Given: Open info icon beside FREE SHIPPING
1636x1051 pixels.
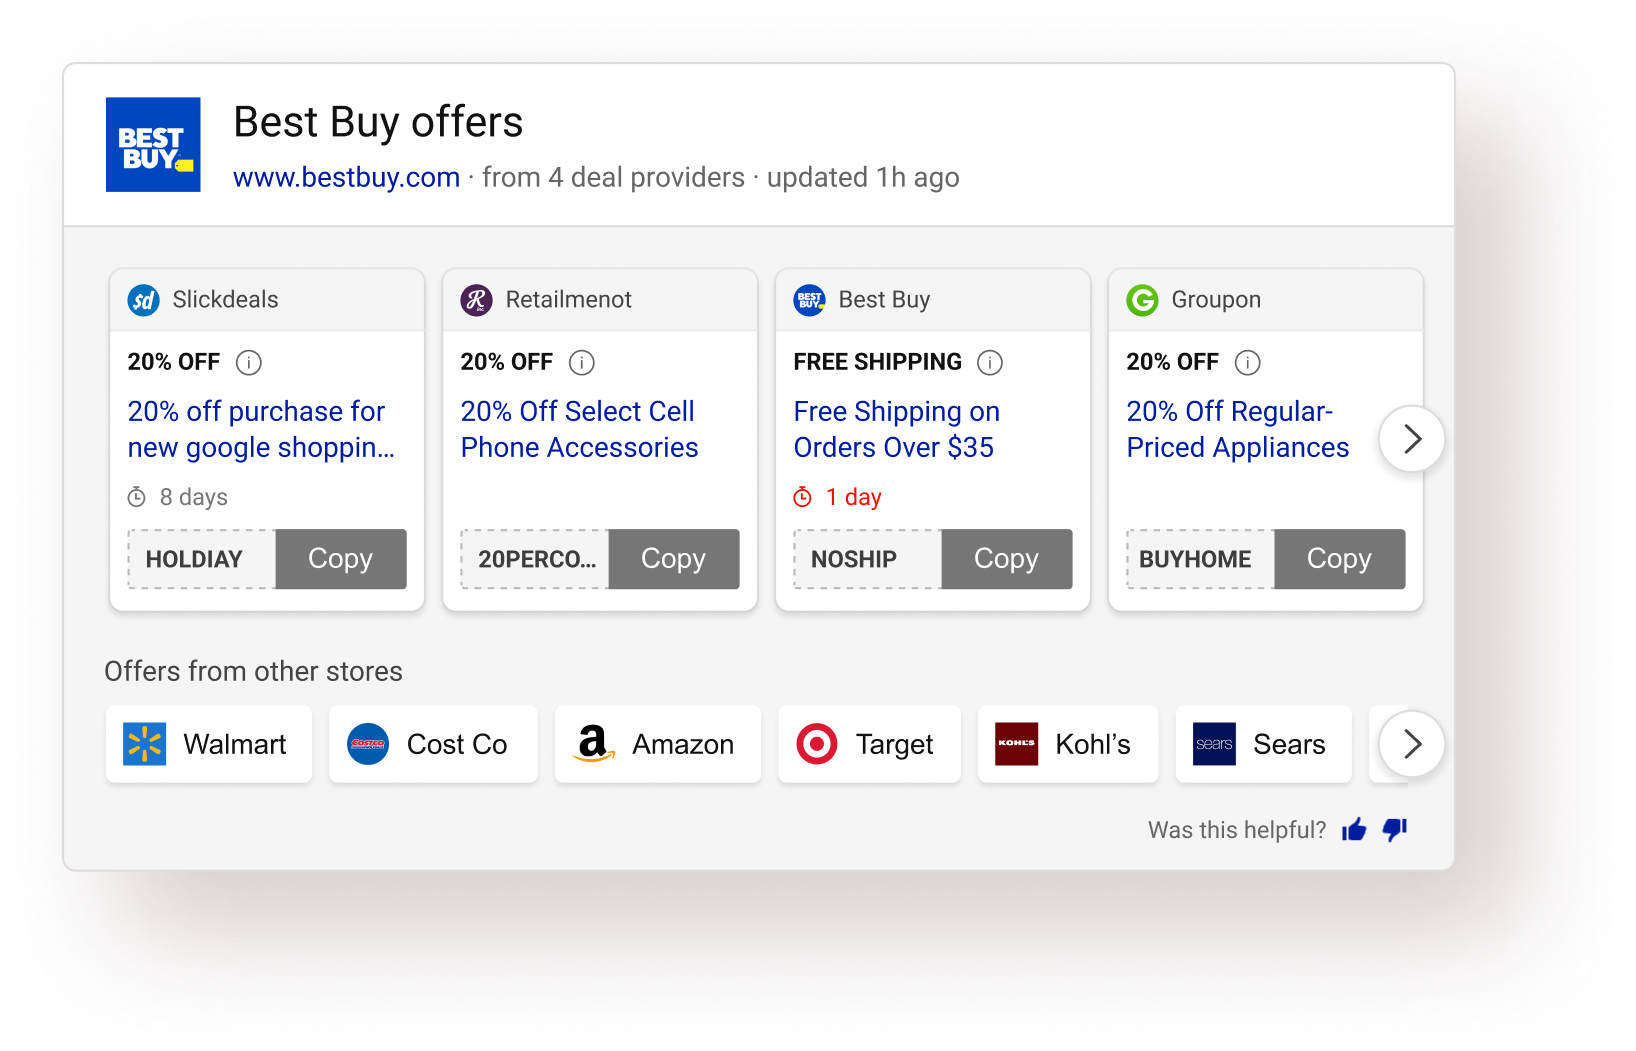Looking at the screenshot, I should coord(990,362).
